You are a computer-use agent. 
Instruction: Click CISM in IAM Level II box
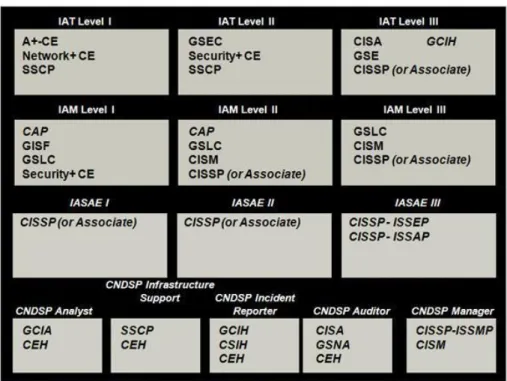coord(203,160)
